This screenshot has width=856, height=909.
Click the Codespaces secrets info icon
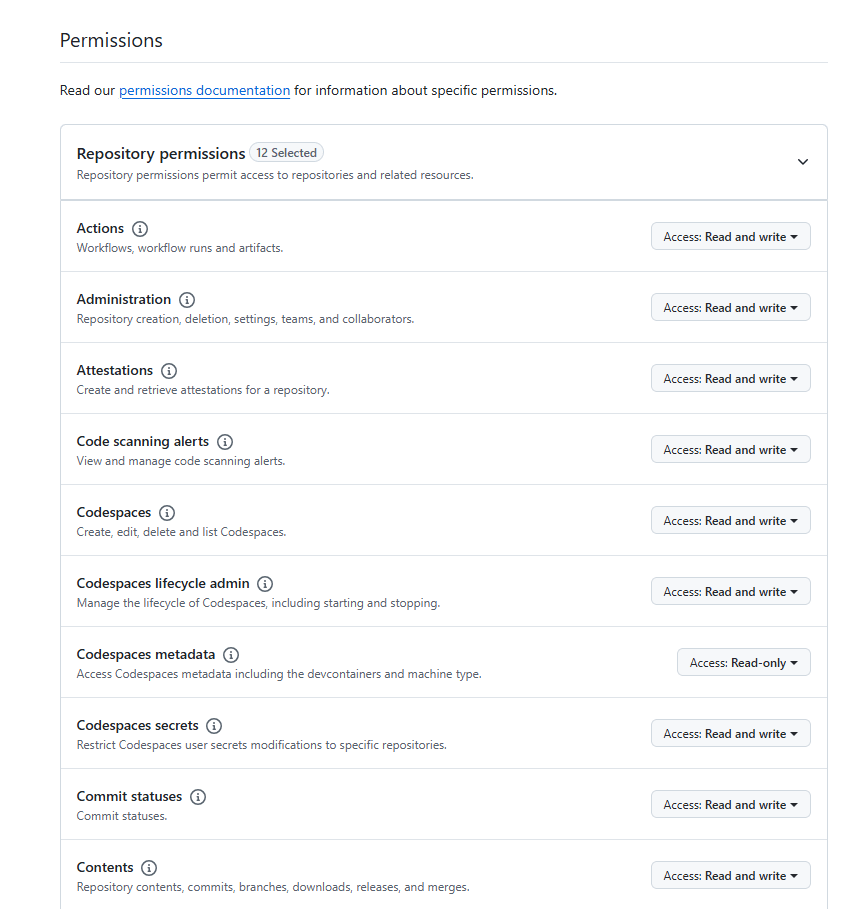[214, 726]
